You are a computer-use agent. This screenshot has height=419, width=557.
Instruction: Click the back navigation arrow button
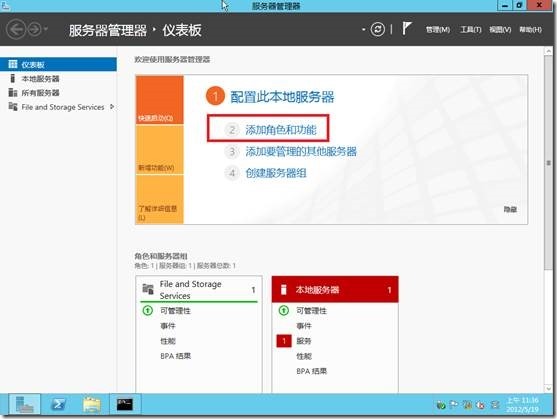(16, 29)
